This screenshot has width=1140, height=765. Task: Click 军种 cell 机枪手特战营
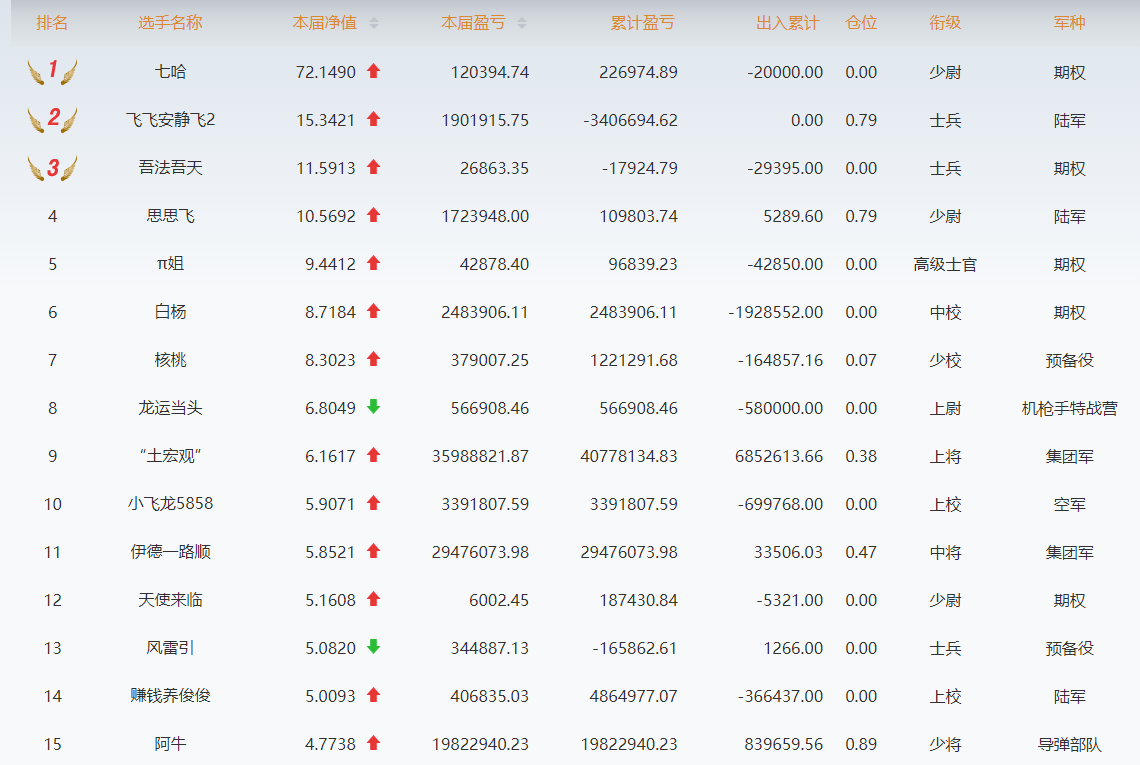coord(1069,408)
